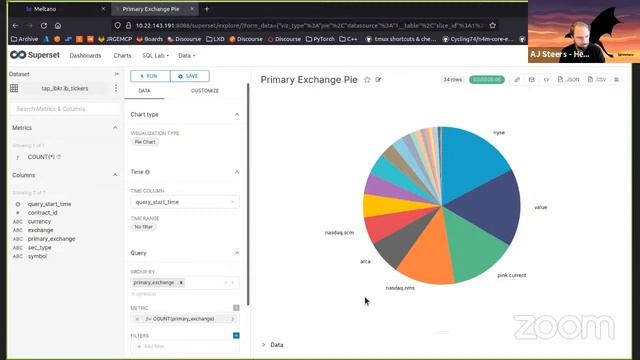Collapse the Query section
Image resolution: width=640 pixels, height=360 pixels.
[x=237, y=253]
